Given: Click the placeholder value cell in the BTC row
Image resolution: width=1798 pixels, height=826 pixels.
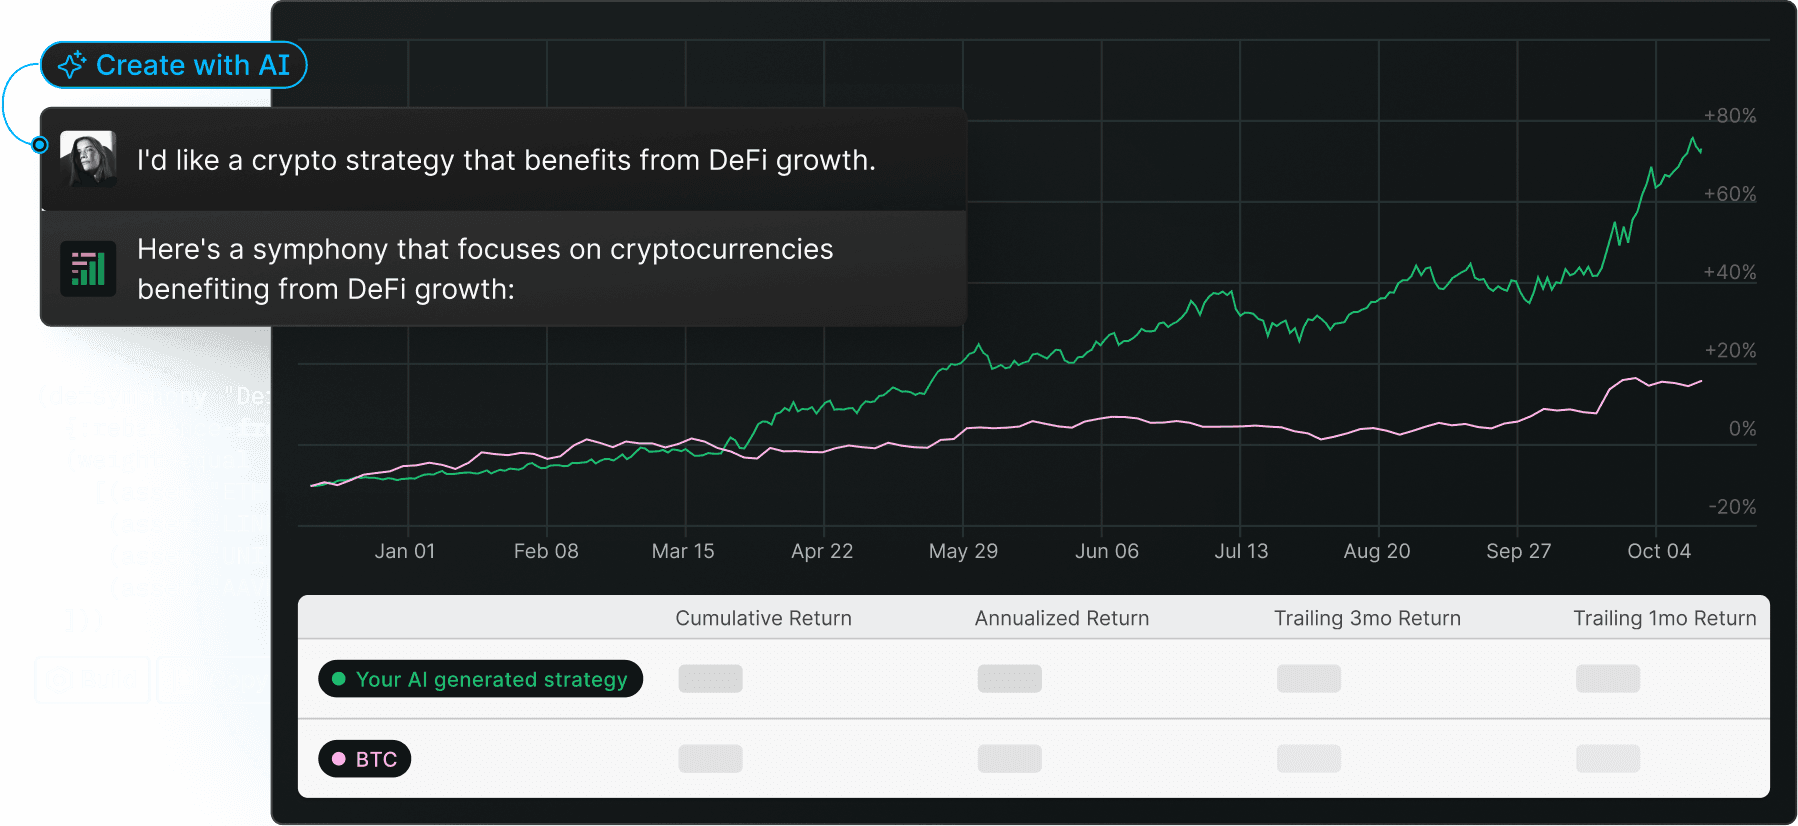Looking at the screenshot, I should (x=710, y=759).
